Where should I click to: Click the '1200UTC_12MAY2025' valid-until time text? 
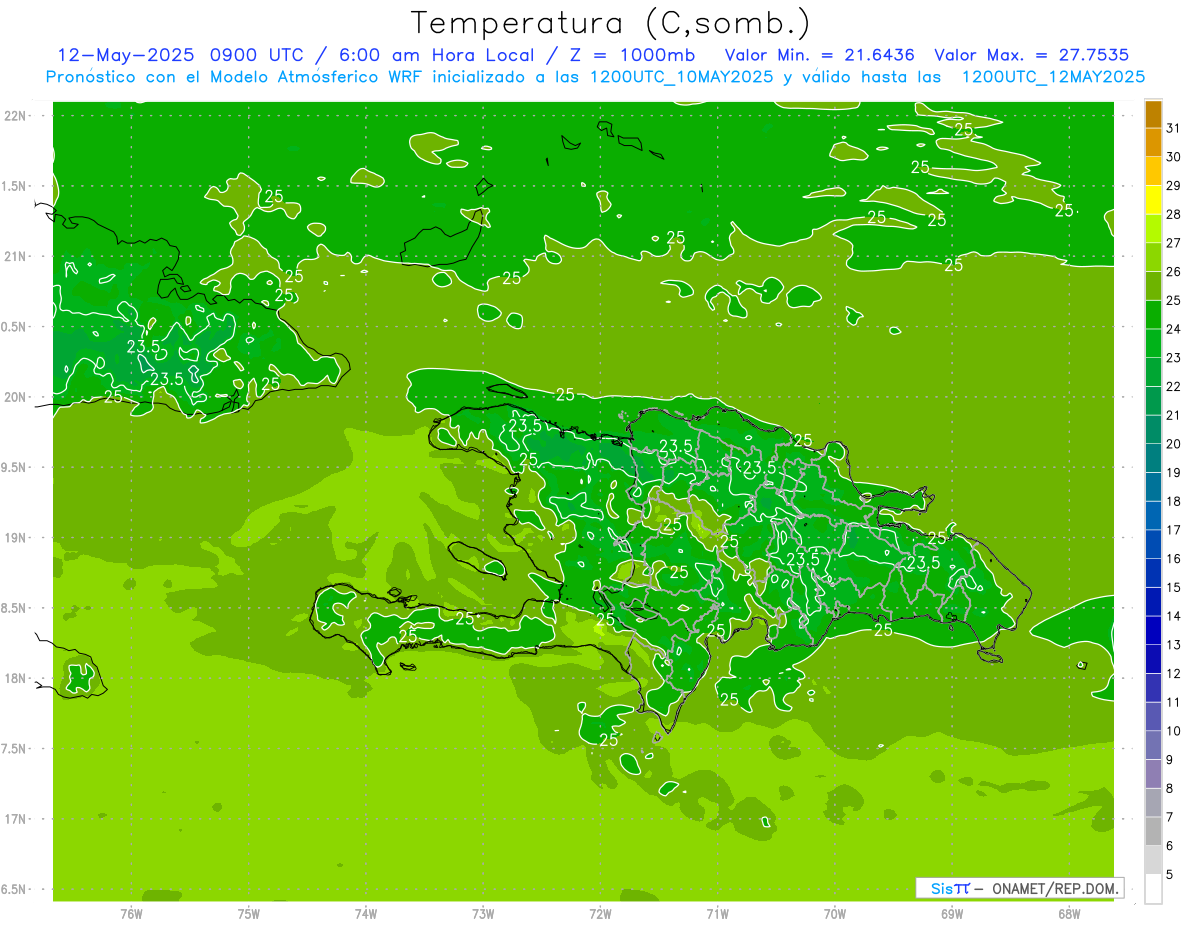coord(1053,77)
